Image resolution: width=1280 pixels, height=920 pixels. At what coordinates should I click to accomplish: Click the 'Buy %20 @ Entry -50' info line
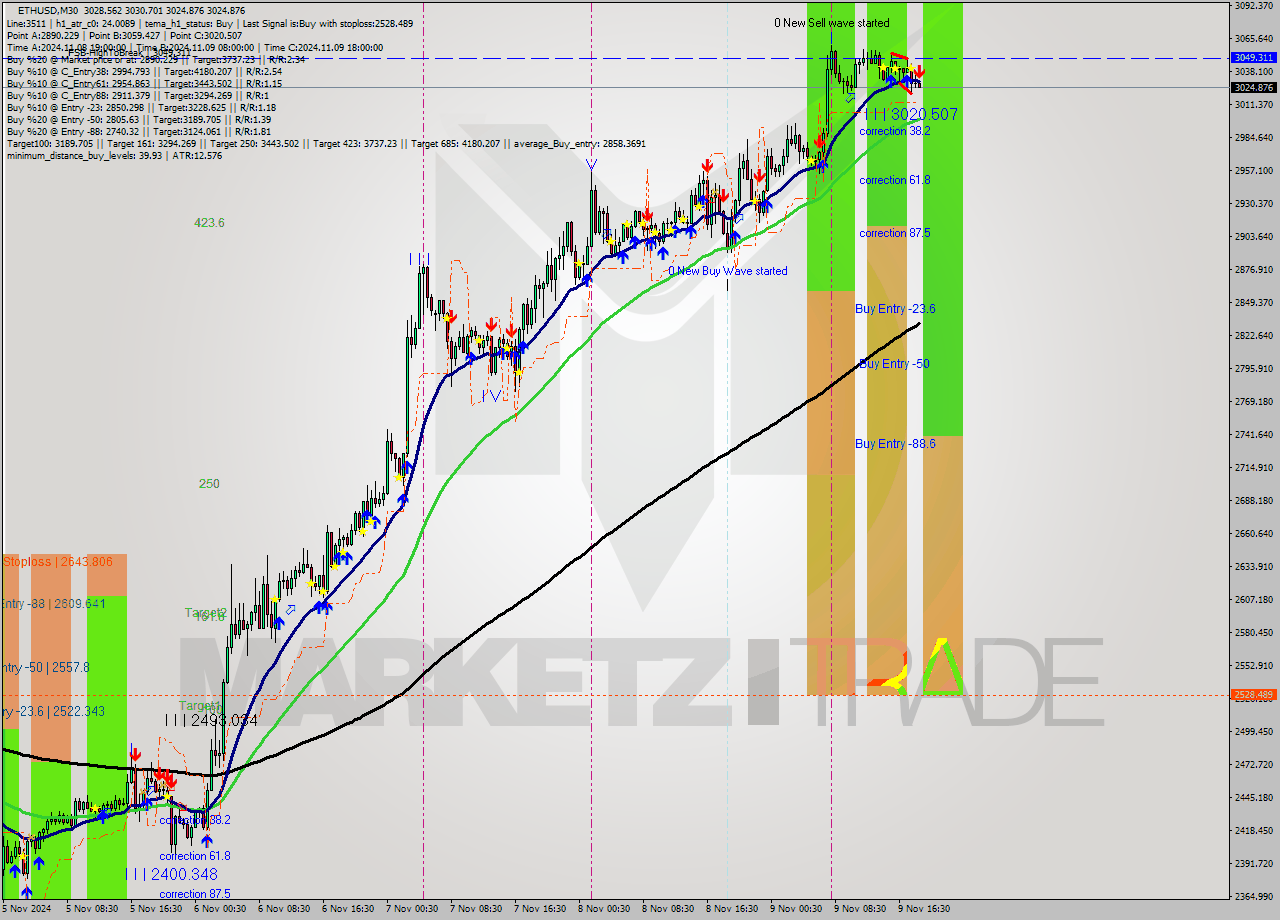(139, 119)
